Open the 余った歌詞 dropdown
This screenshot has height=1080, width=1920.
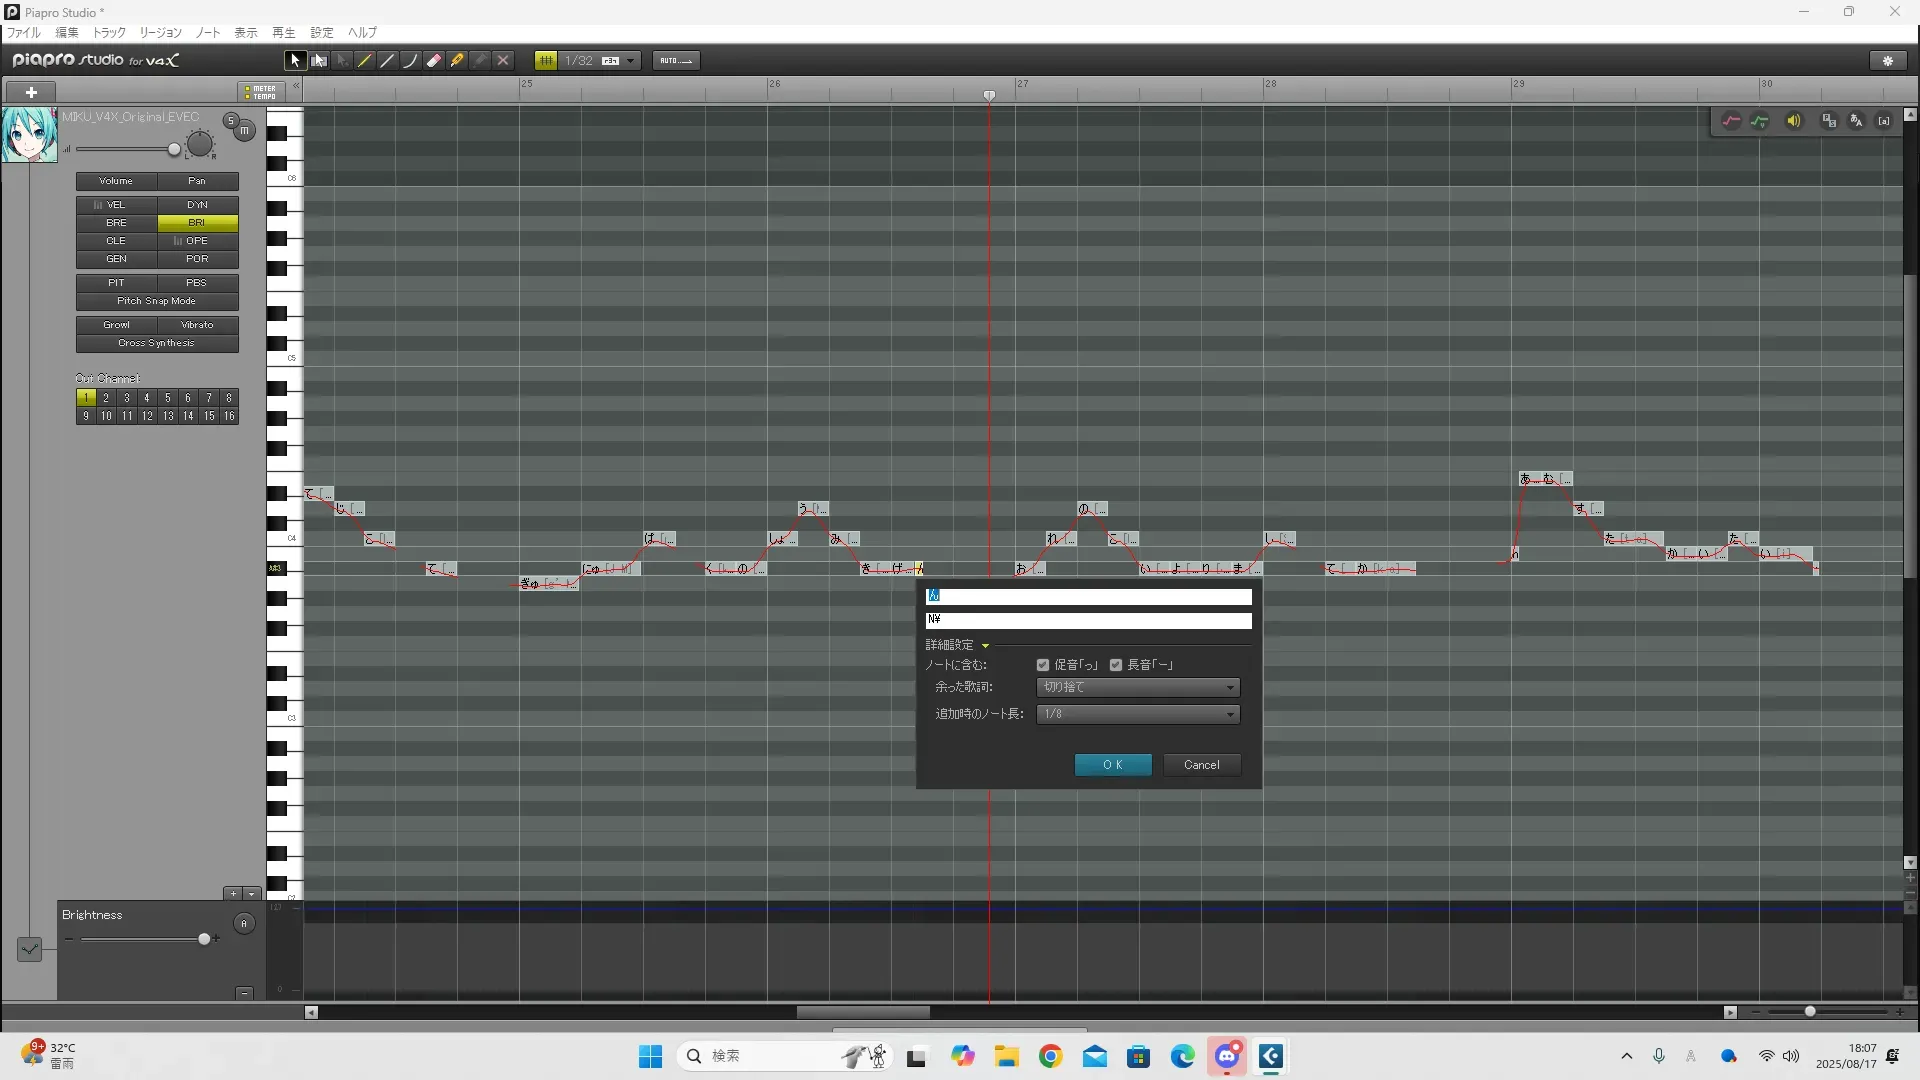[1138, 688]
